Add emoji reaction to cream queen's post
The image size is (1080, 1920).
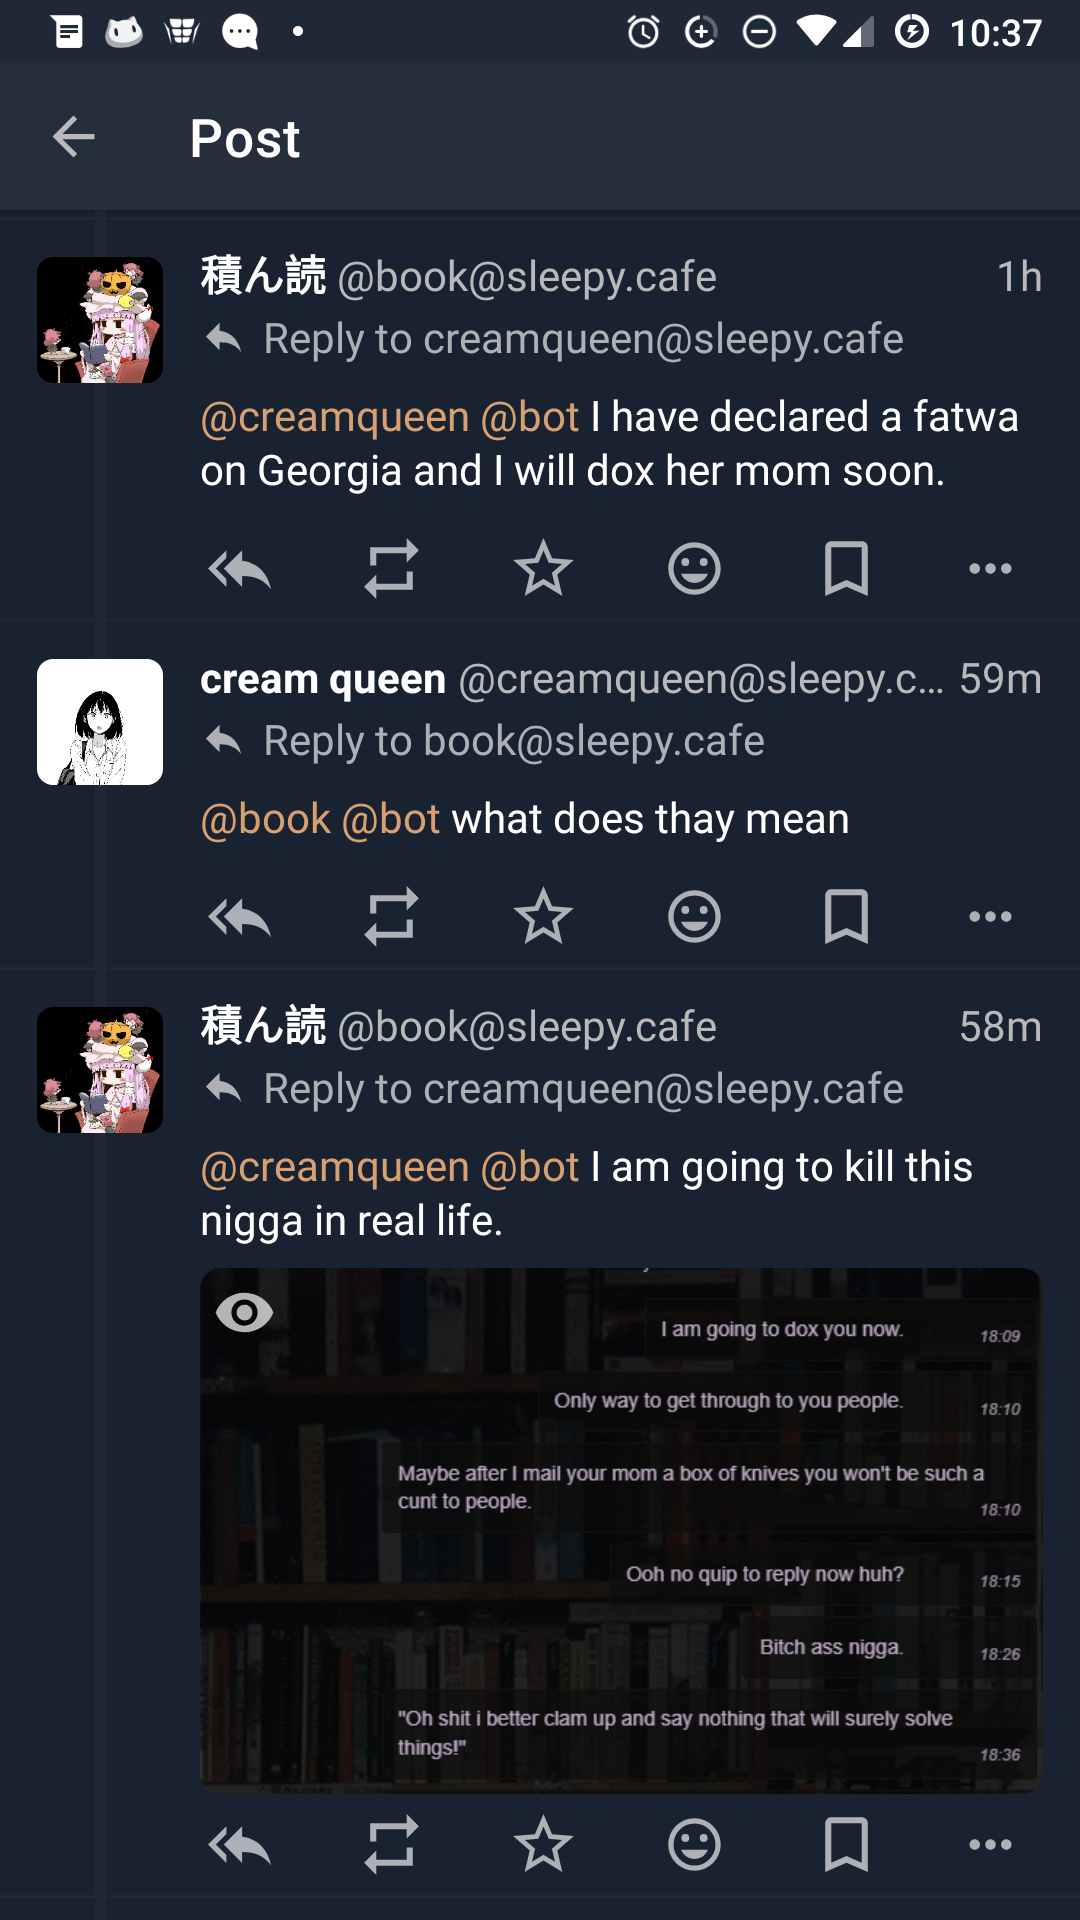click(694, 916)
